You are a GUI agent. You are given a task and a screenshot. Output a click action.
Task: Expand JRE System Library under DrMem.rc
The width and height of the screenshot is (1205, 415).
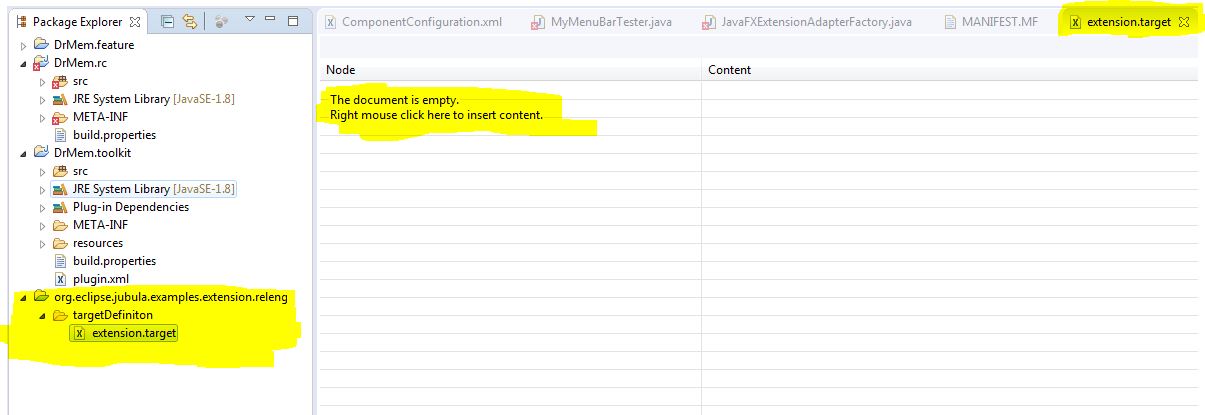[43, 99]
